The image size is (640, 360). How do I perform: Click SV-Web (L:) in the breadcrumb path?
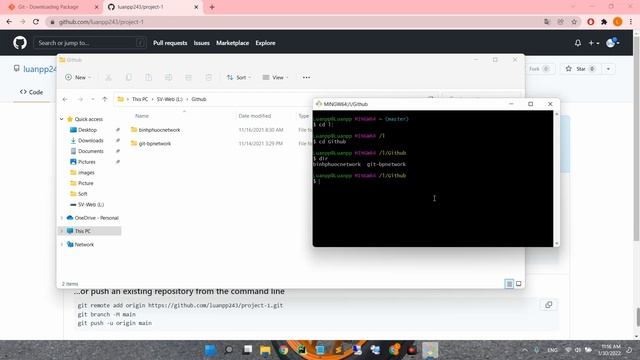(169, 99)
